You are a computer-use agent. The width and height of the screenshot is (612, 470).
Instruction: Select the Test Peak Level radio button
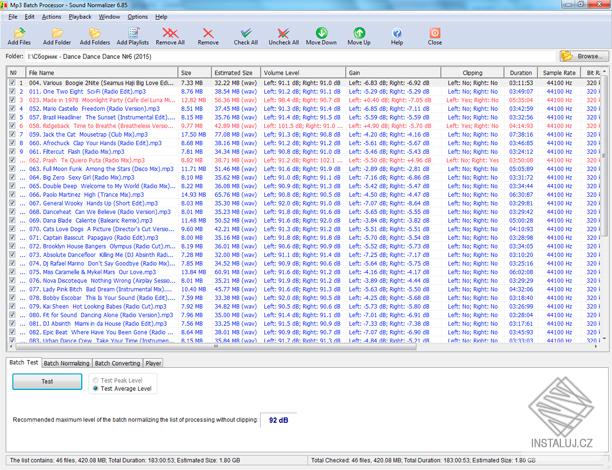point(97,379)
